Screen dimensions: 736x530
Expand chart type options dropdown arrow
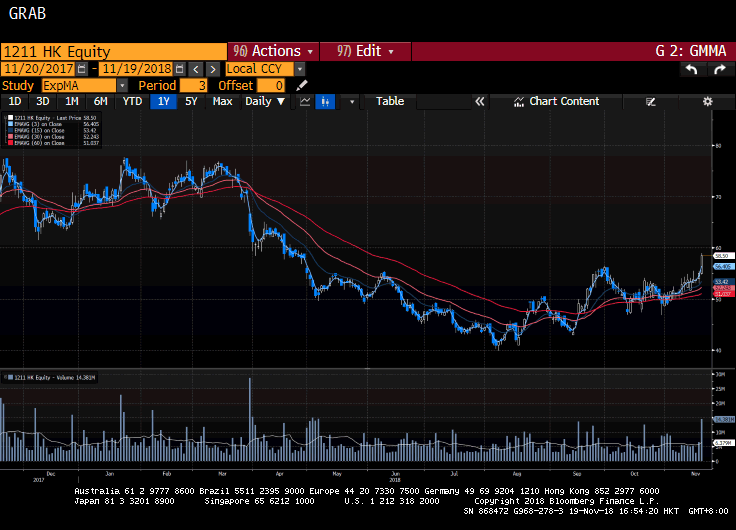[352, 101]
